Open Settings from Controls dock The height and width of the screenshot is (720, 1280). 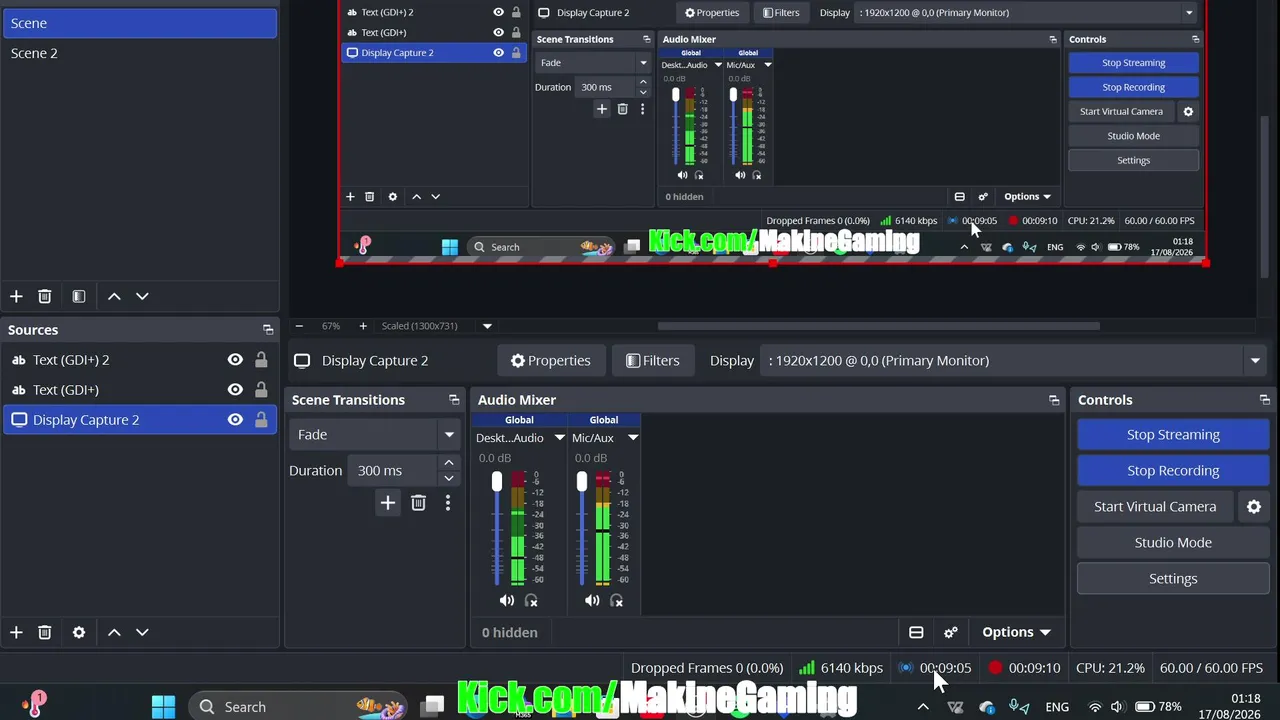click(1173, 579)
